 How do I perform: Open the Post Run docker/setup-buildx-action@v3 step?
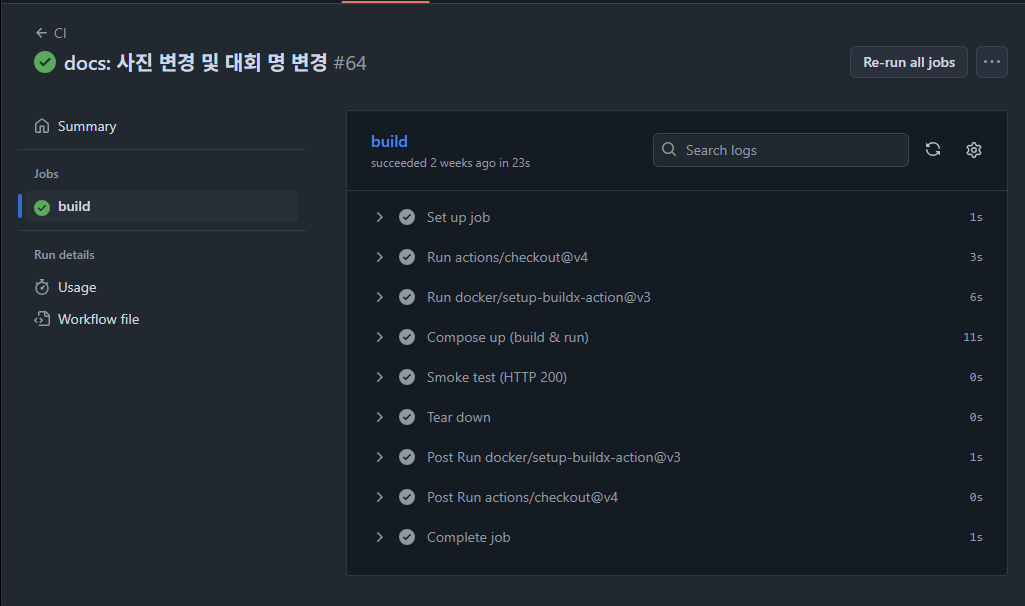[553, 457]
